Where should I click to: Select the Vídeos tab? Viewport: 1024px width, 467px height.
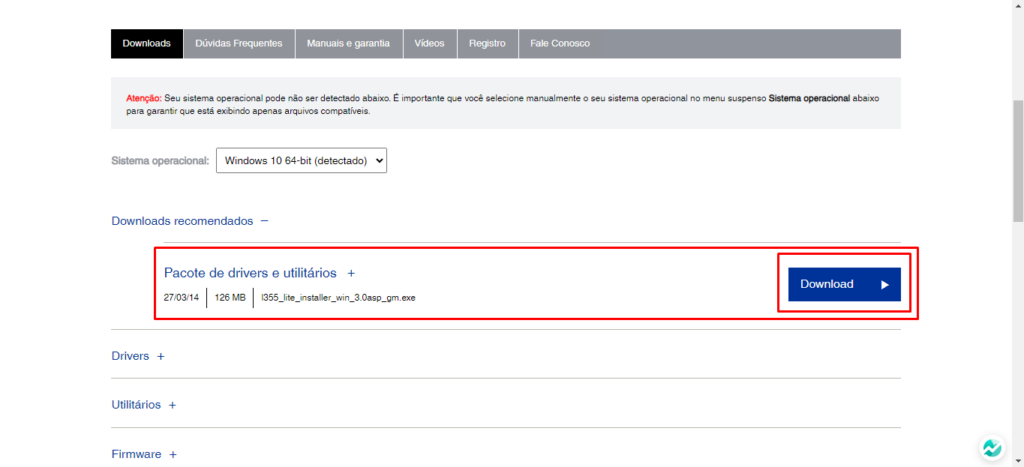(x=429, y=44)
